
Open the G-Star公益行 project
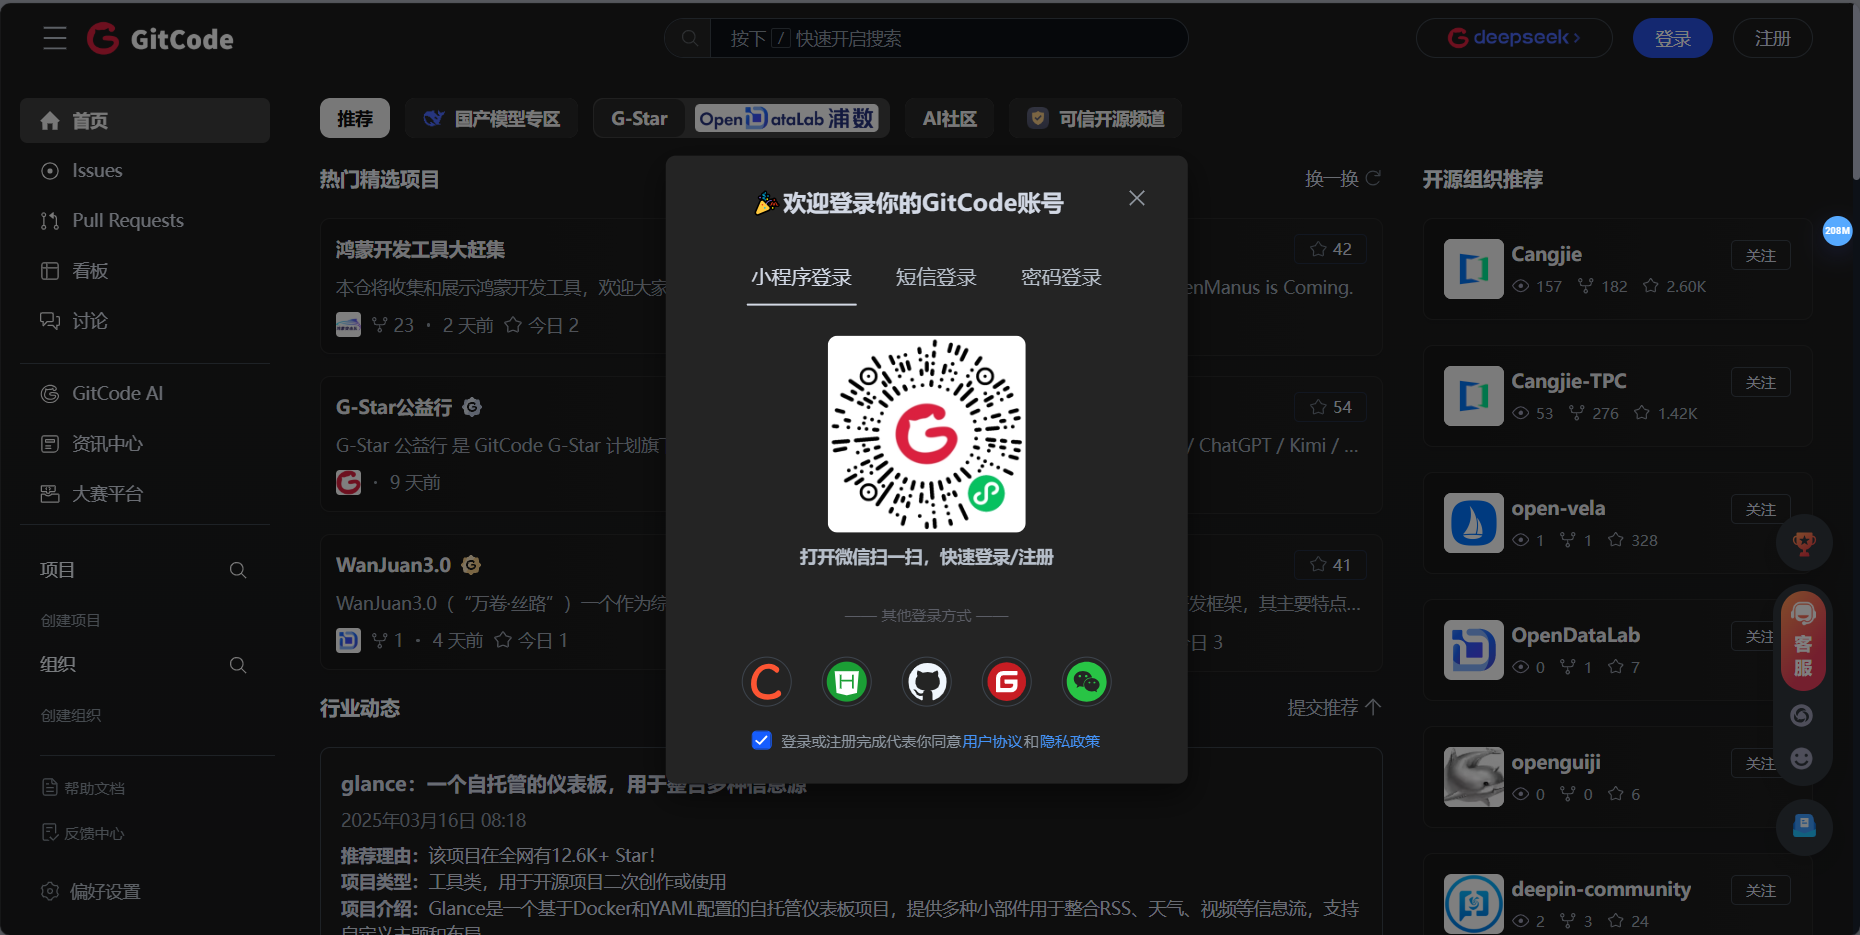pos(394,407)
